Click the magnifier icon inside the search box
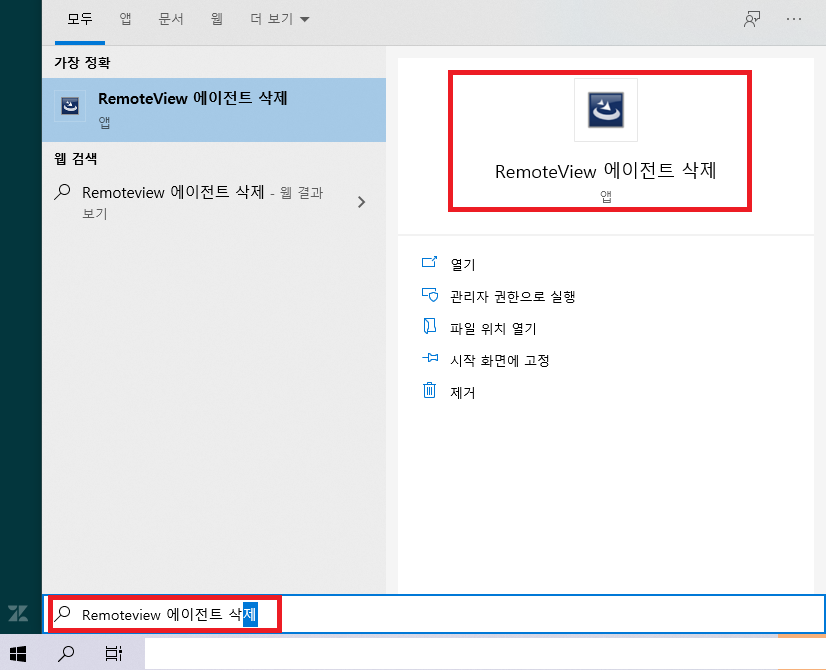 [63, 614]
